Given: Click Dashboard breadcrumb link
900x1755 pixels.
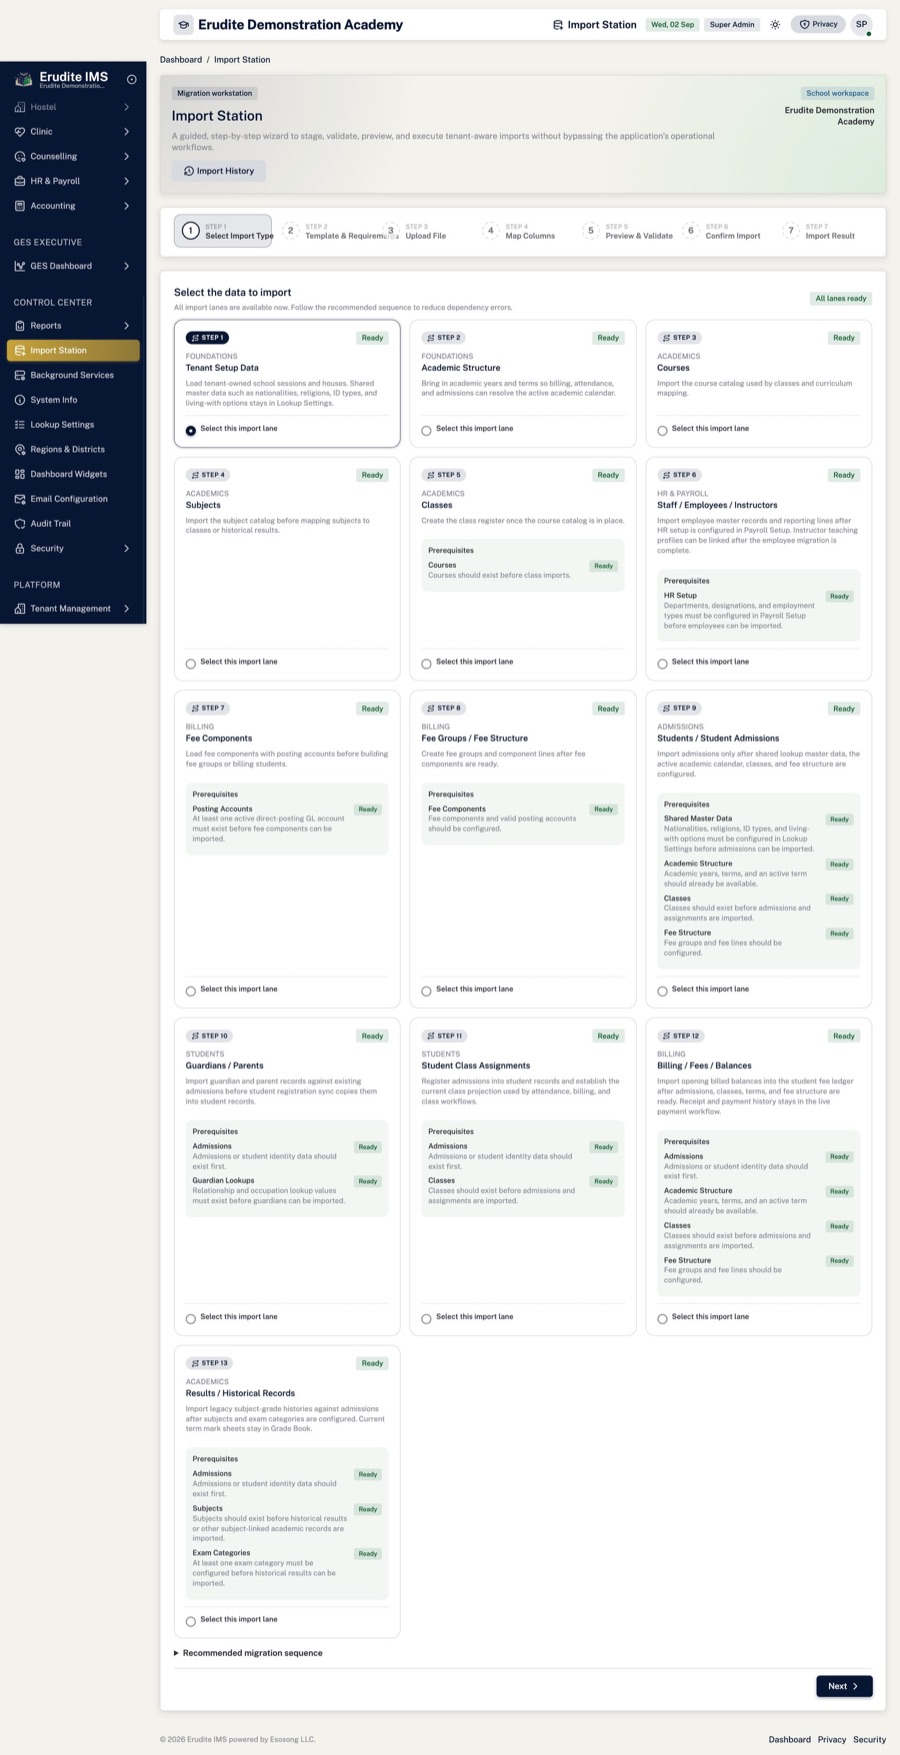Looking at the screenshot, I should (181, 60).
